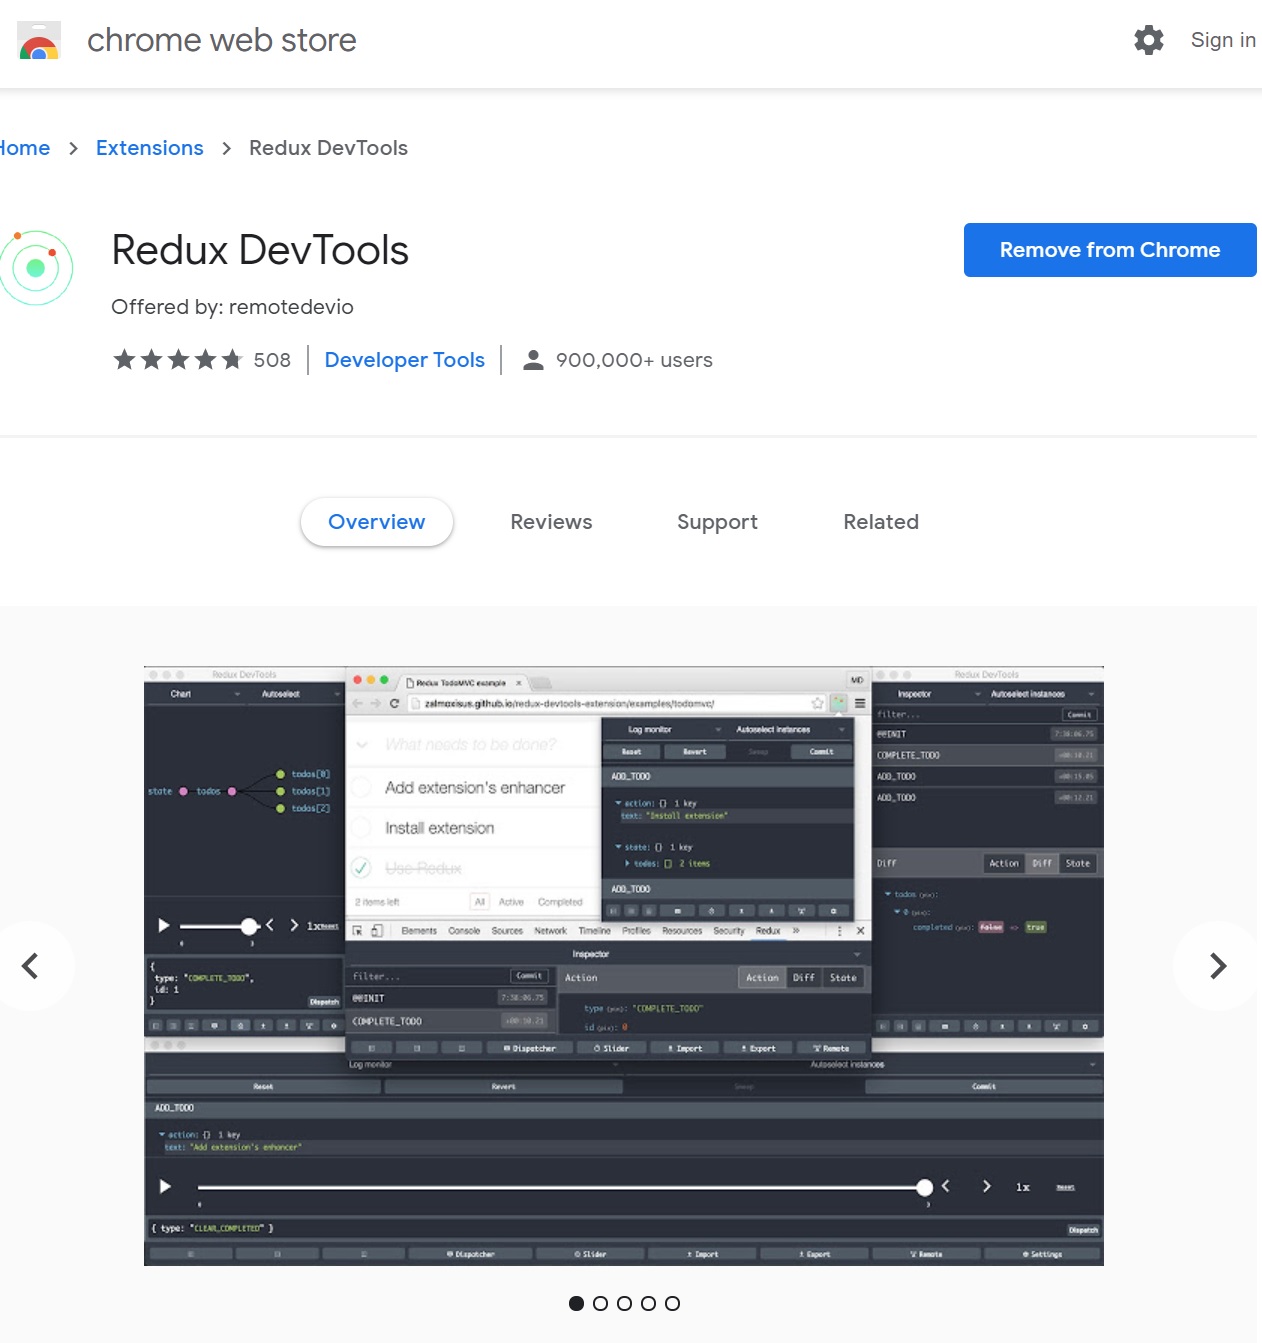This screenshot has height=1343, width=1262.
Task: Jump to the fourth carousel dot
Action: click(648, 1303)
